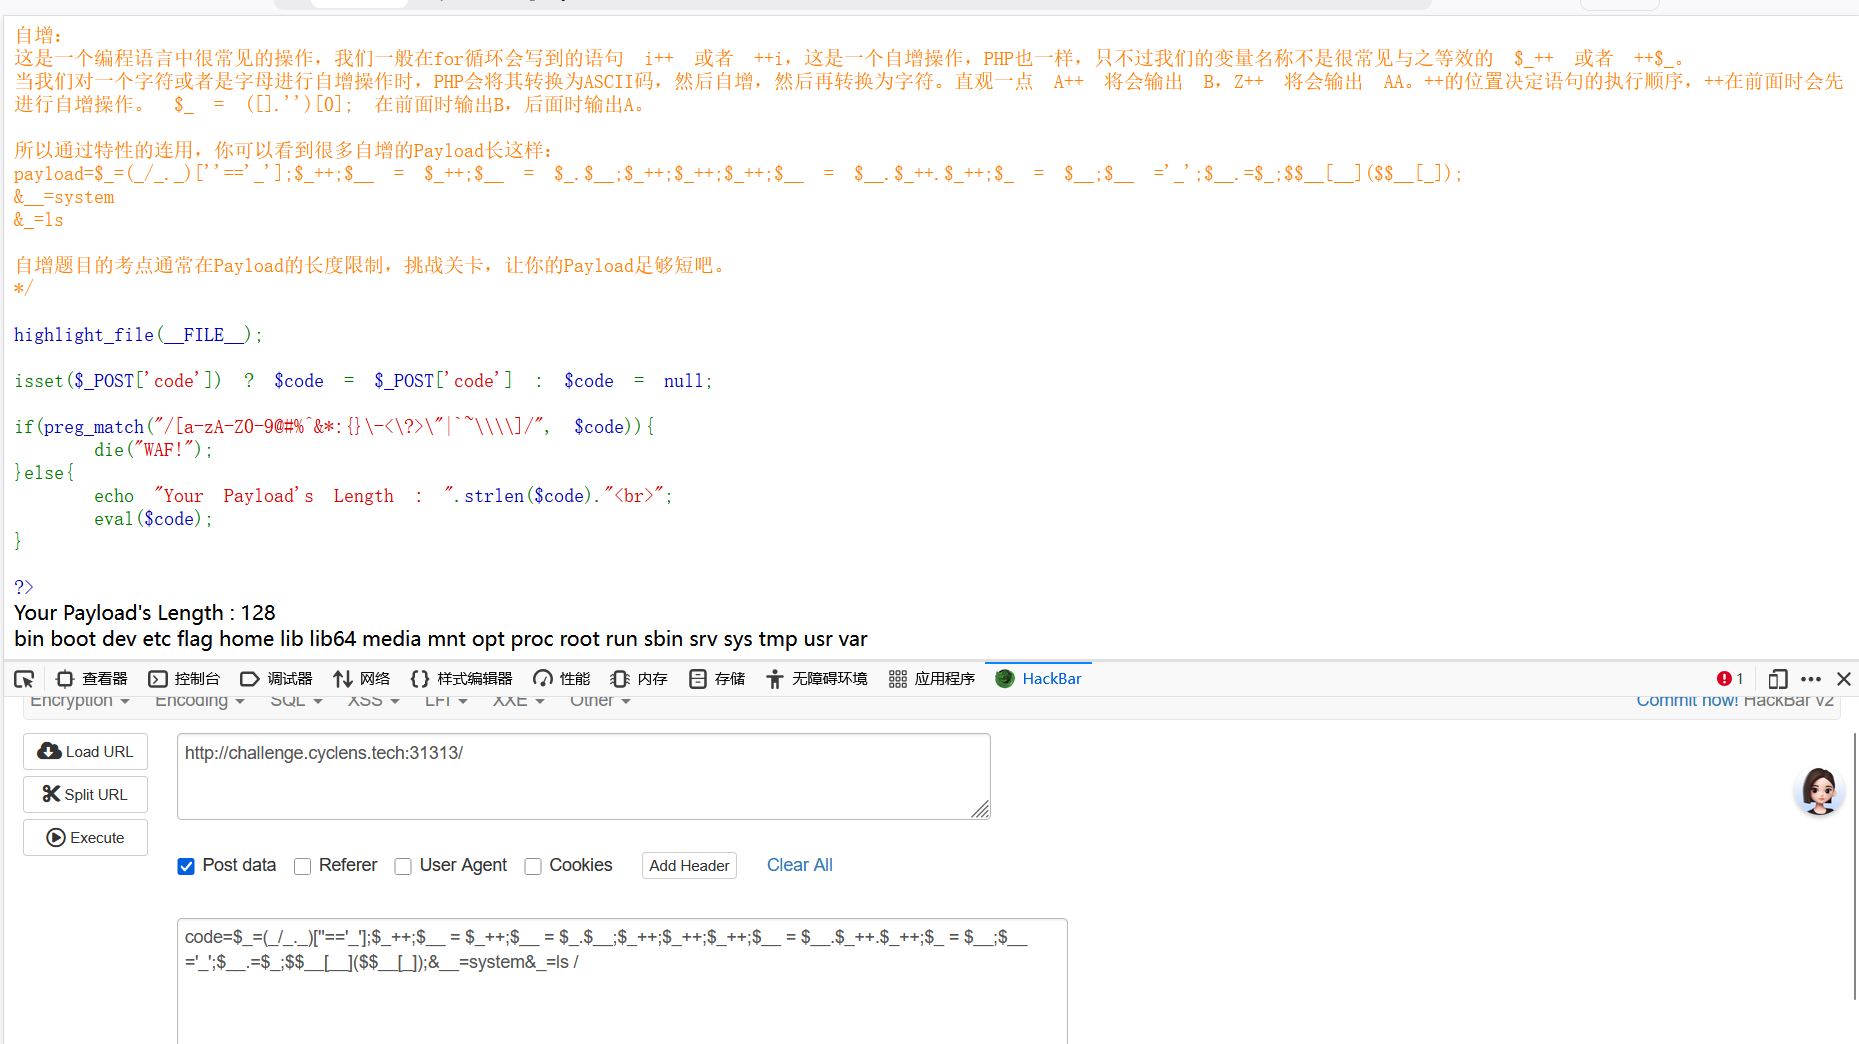1859x1044 pixels.
Task: Expand the XXE dropdown in HackBar
Action: [x=518, y=701]
